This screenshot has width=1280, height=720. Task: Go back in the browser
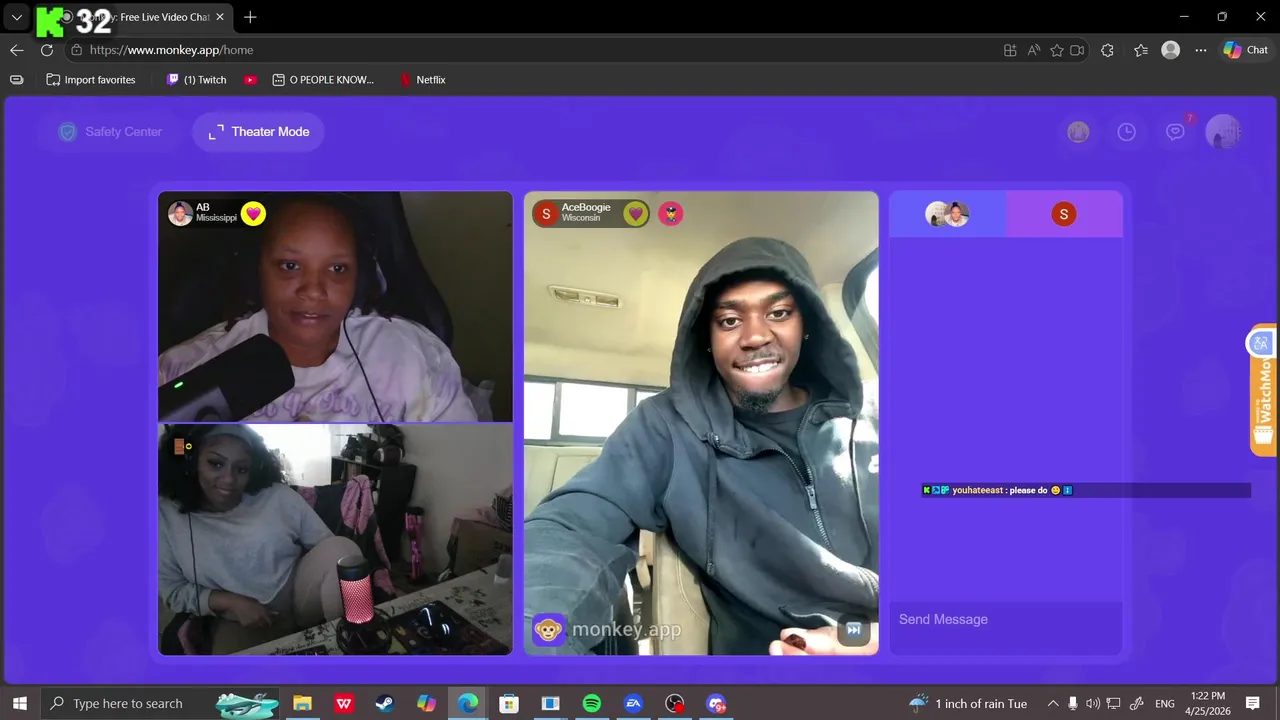17,50
